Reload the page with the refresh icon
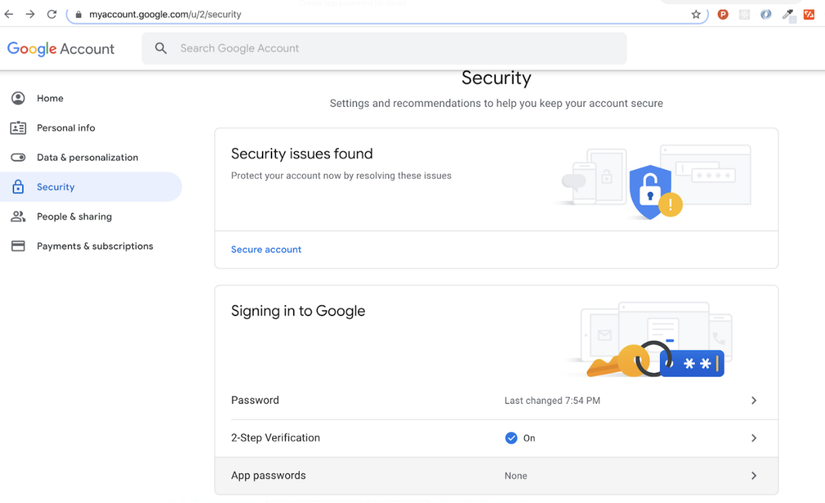Screen dimensions: 825x503 click(52, 15)
